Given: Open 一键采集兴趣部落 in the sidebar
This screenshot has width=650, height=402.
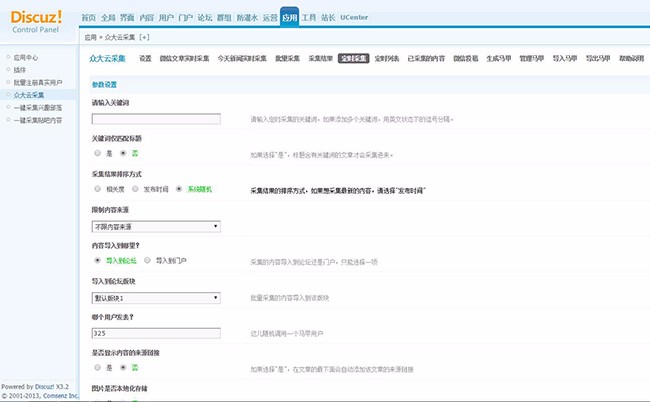Looking at the screenshot, I should click(38, 108).
